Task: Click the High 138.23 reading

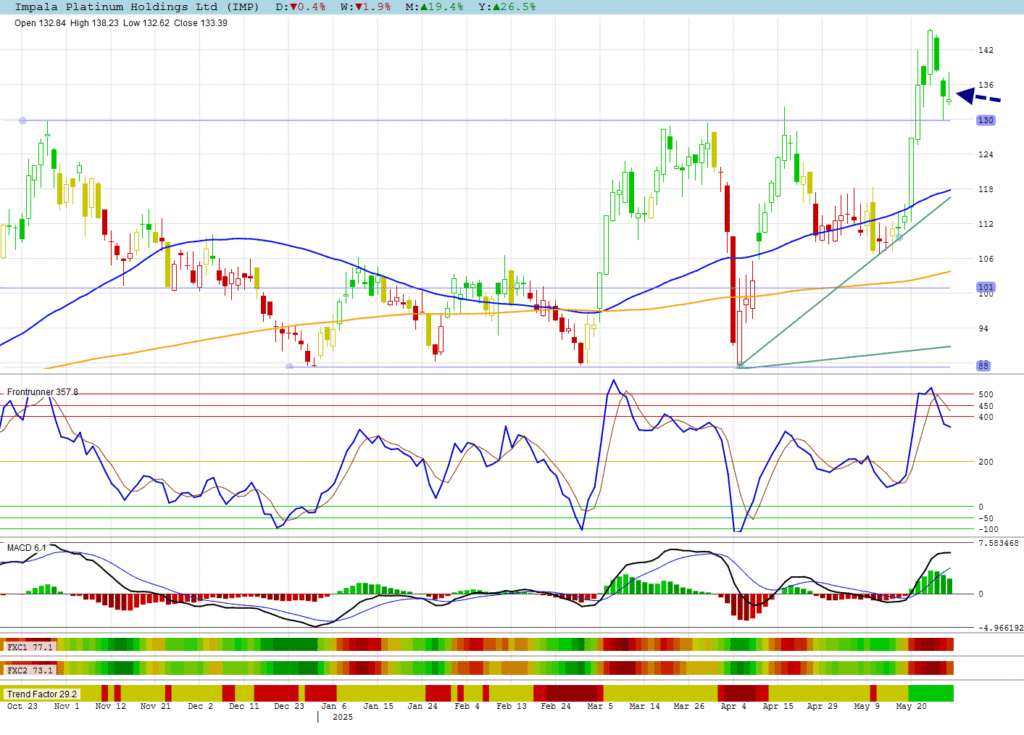Action: pos(94,23)
